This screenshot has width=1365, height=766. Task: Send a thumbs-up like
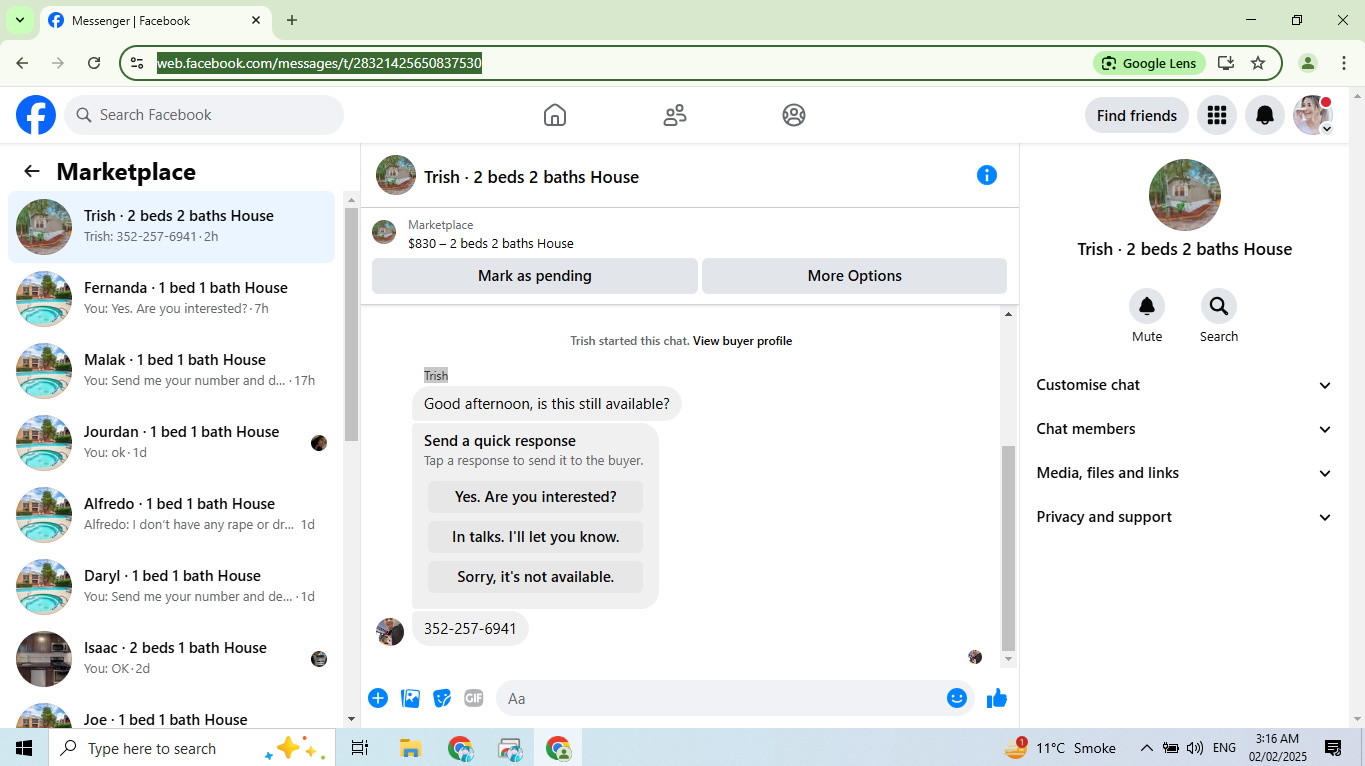pos(997,698)
